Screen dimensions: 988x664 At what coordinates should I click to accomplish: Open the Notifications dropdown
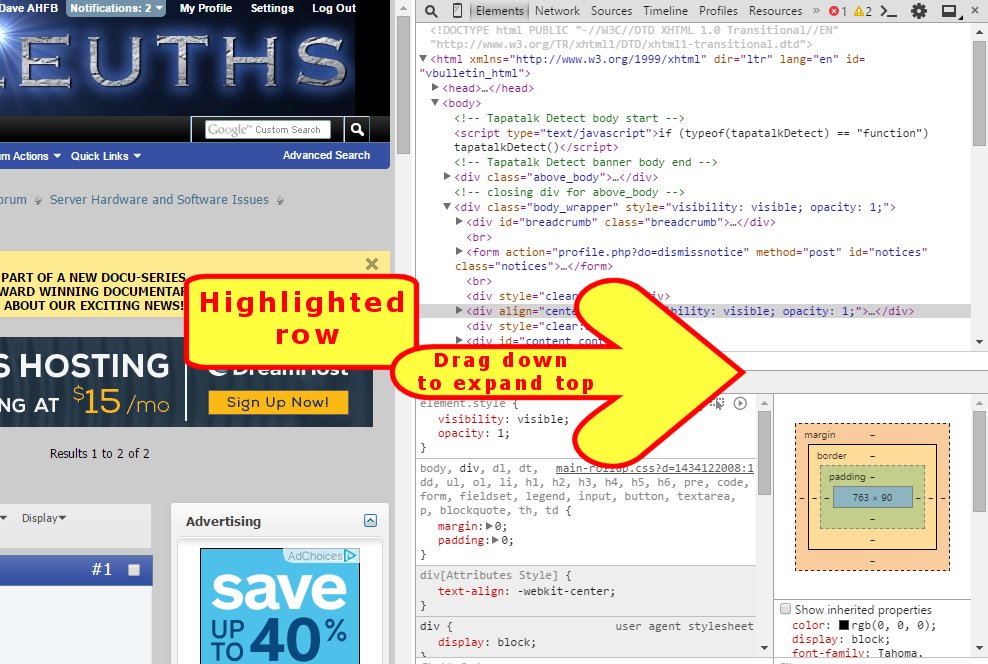tap(116, 8)
